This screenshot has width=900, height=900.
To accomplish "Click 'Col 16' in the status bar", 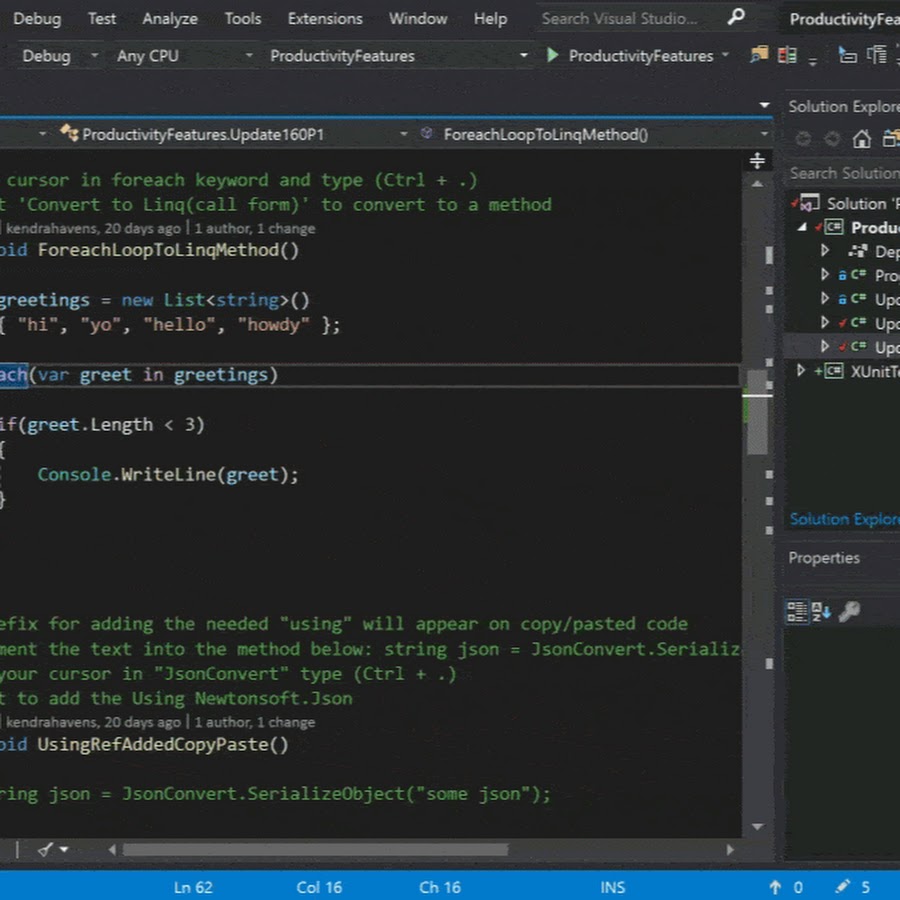I will pos(319,887).
